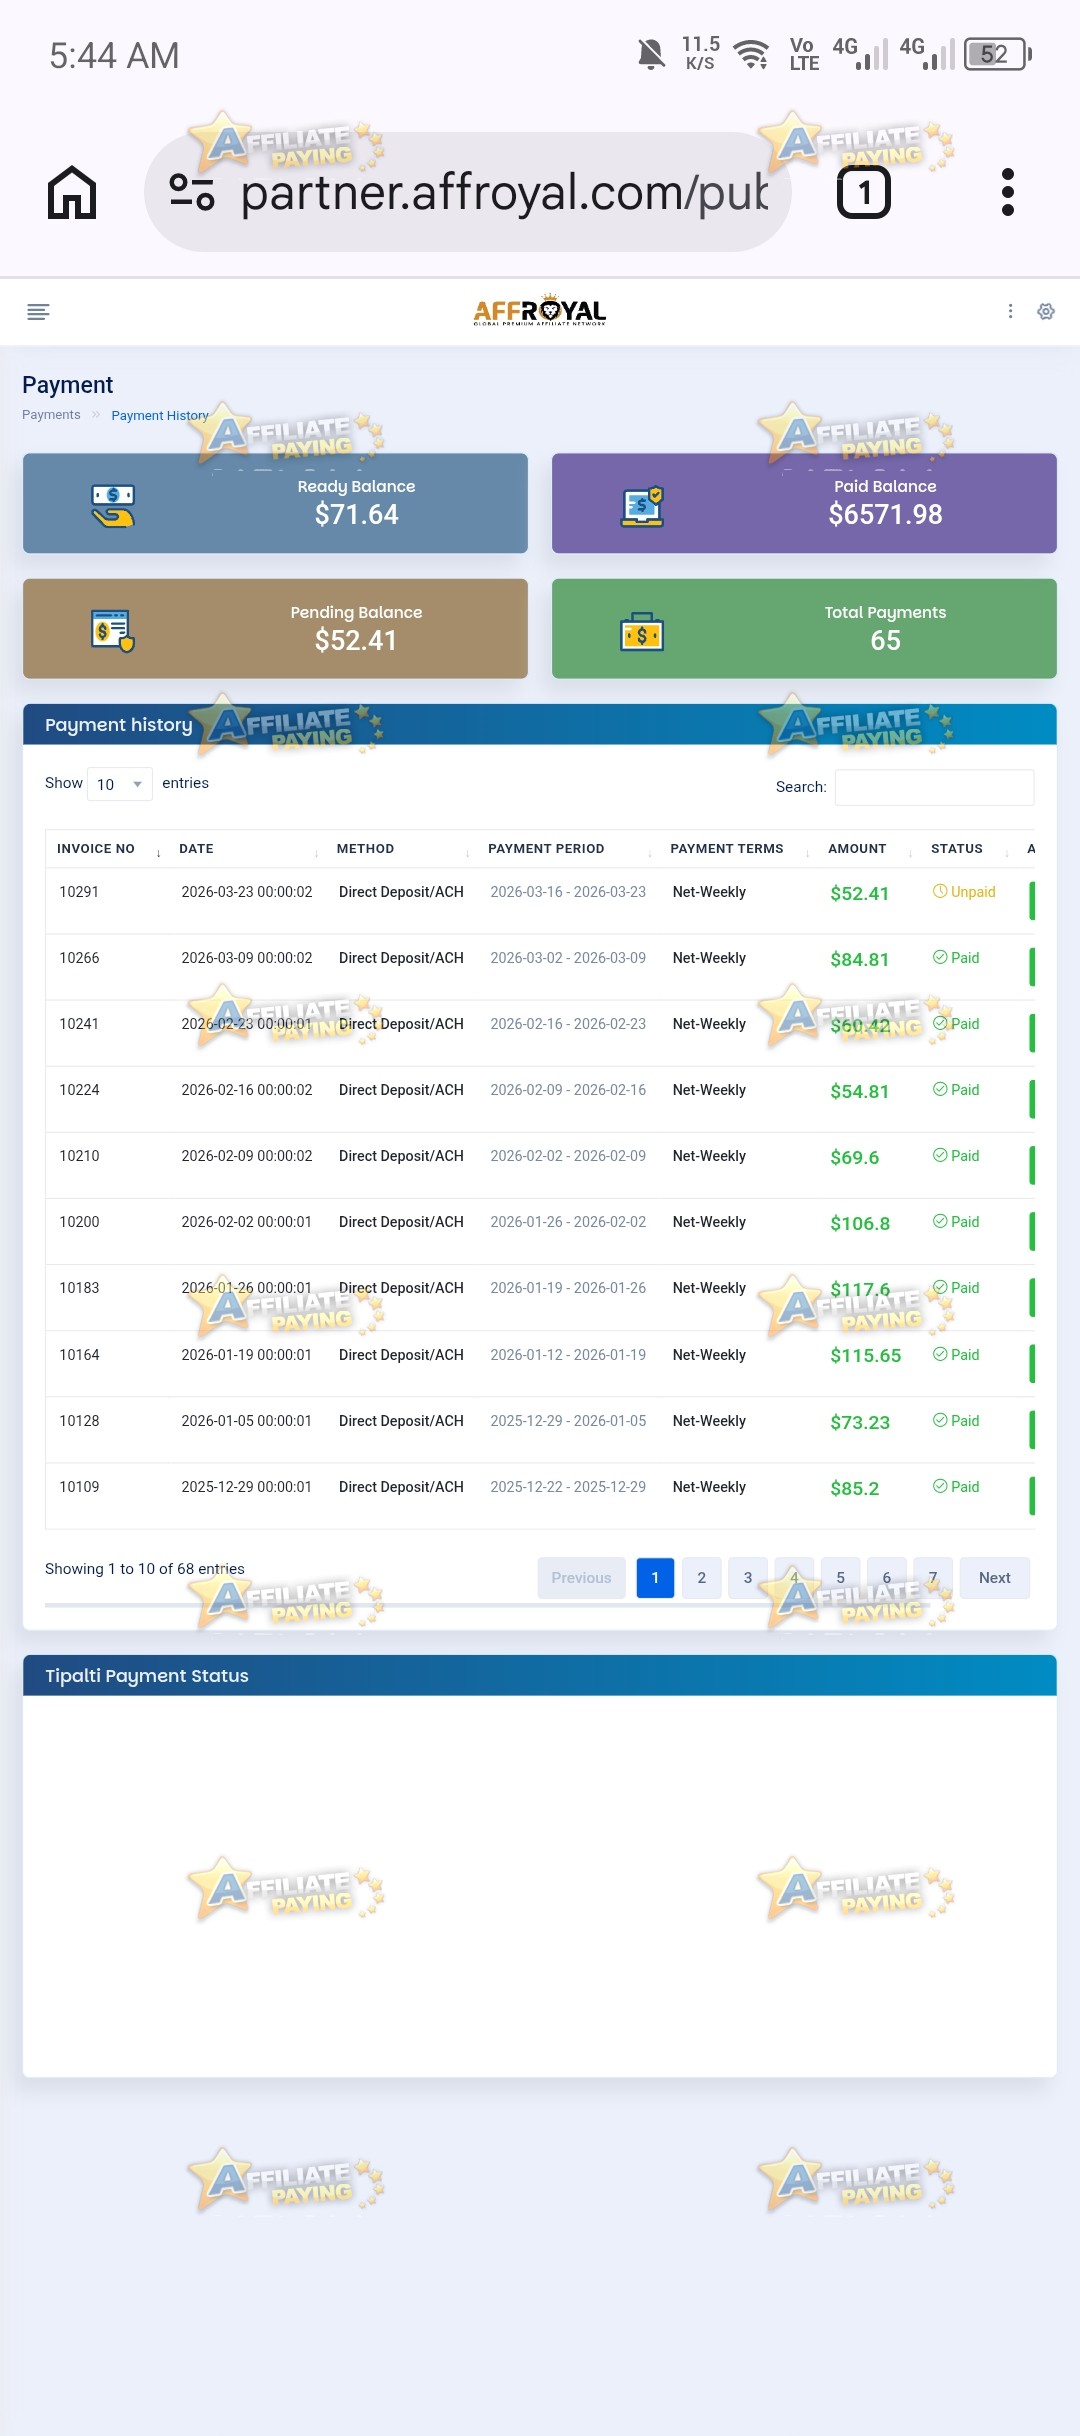Select the Ready Balance $71.64 card
The width and height of the screenshot is (1080, 2436).
[x=275, y=503]
